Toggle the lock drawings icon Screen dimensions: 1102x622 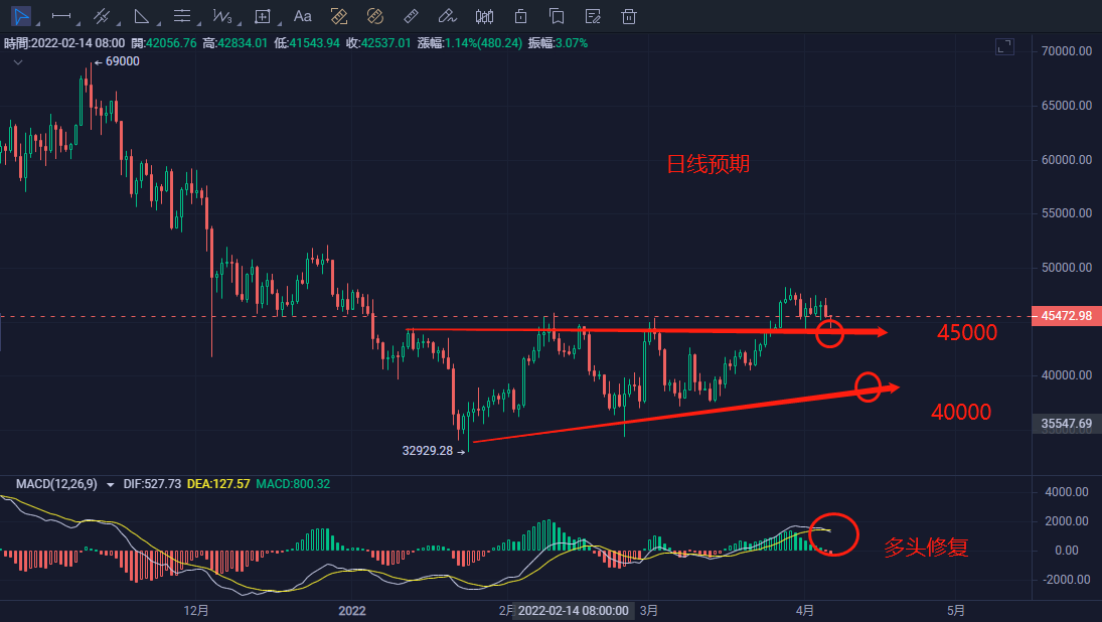[520, 16]
